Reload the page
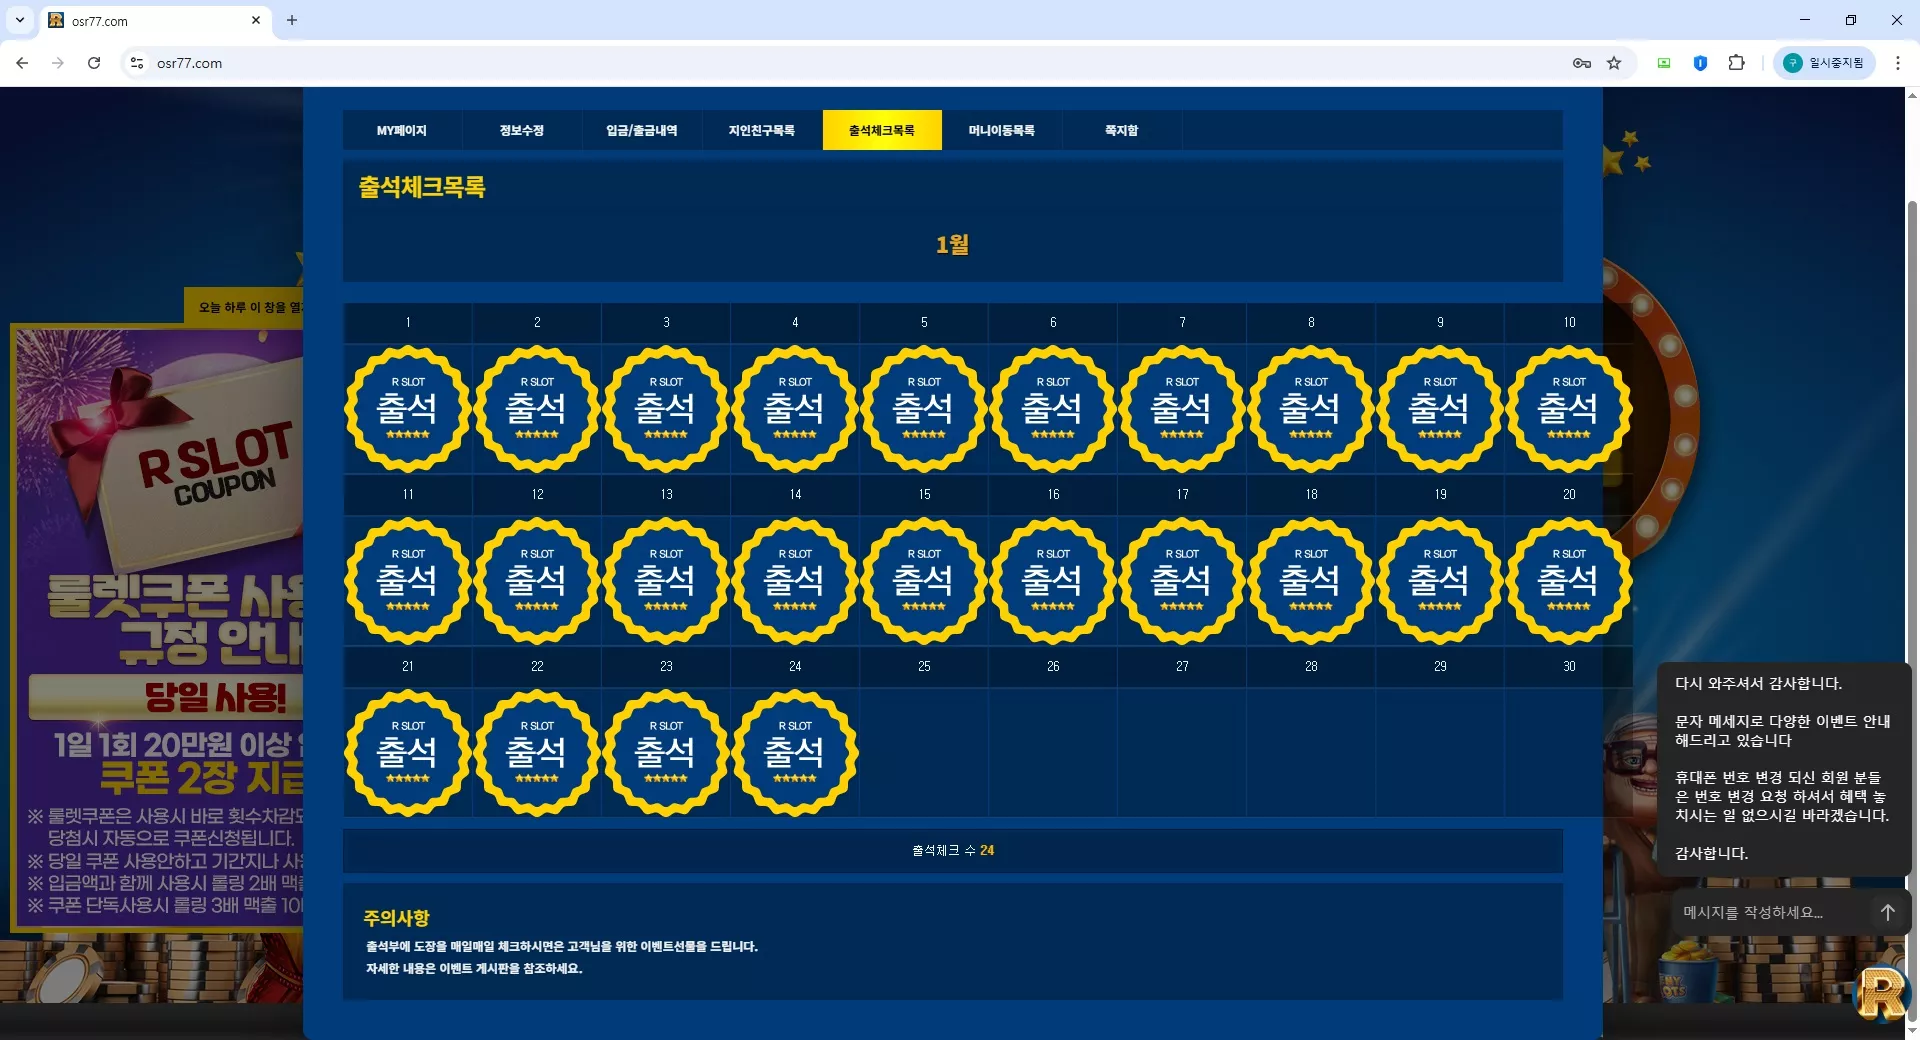 [94, 63]
